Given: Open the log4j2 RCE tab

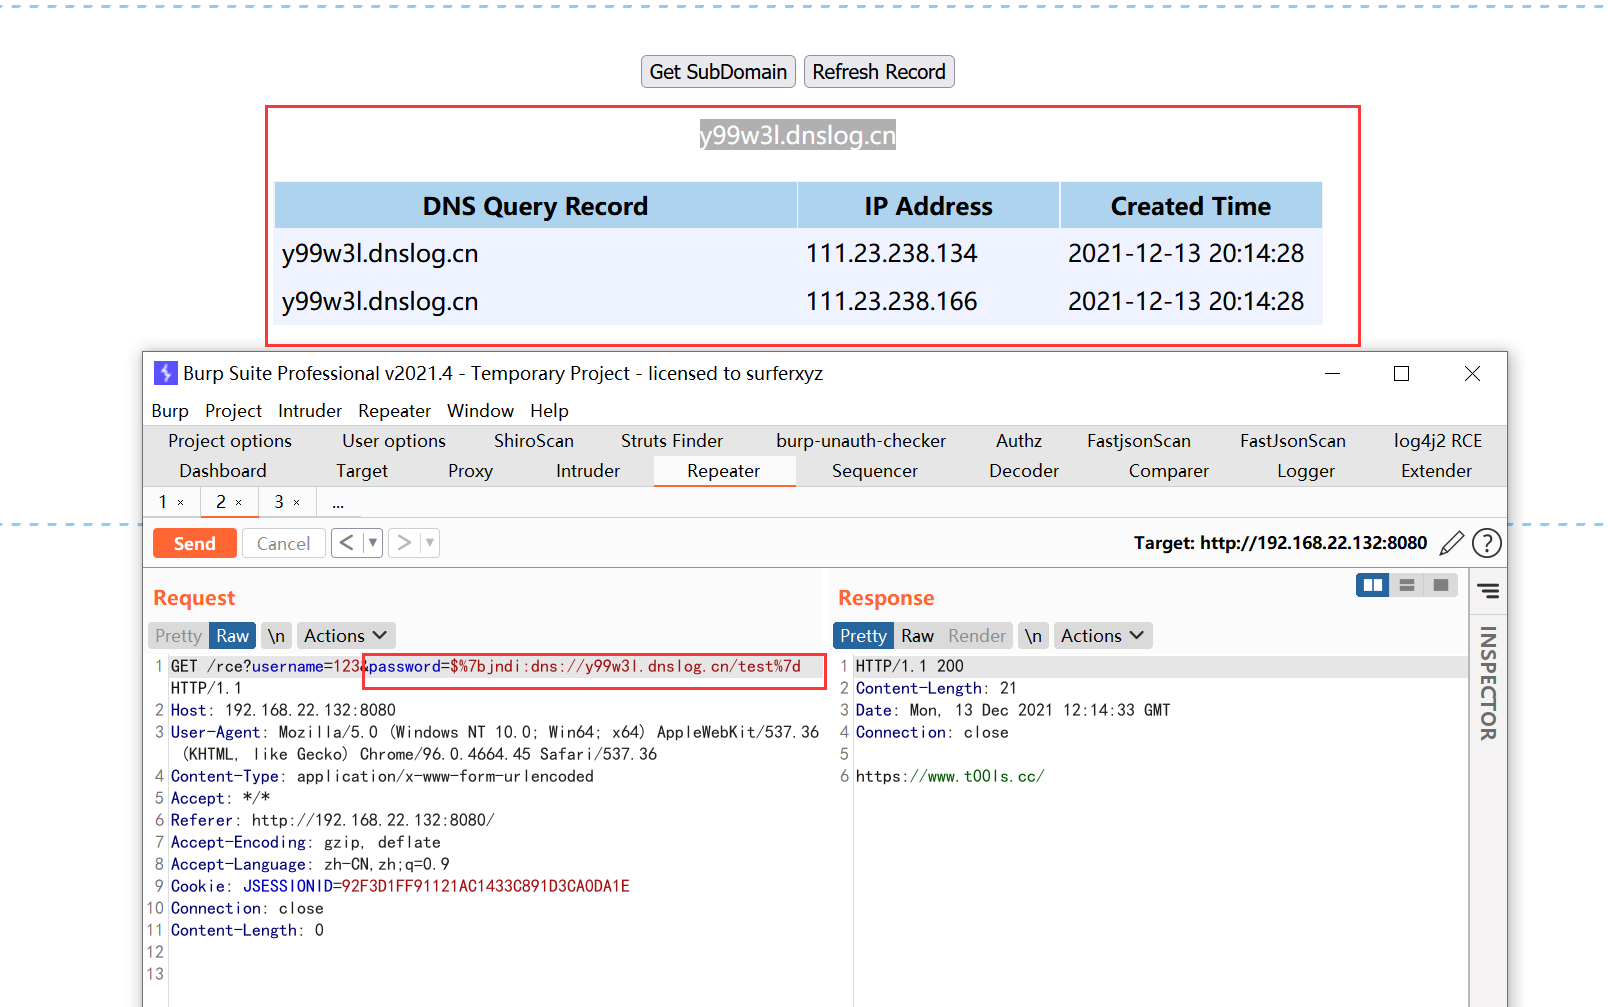Looking at the screenshot, I should click(x=1438, y=441).
